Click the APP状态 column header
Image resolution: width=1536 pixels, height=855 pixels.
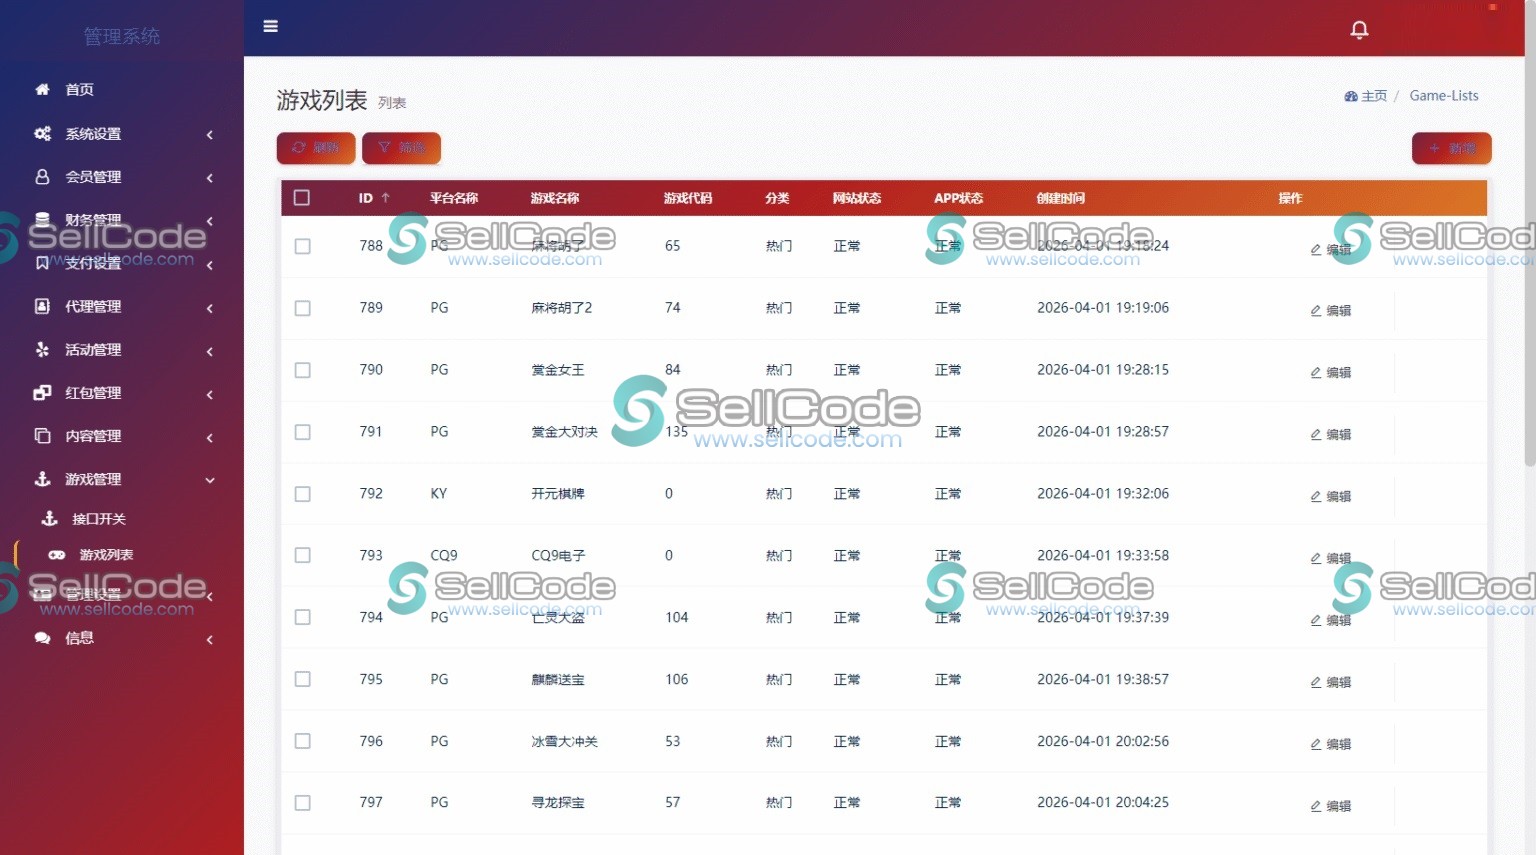[x=959, y=198]
